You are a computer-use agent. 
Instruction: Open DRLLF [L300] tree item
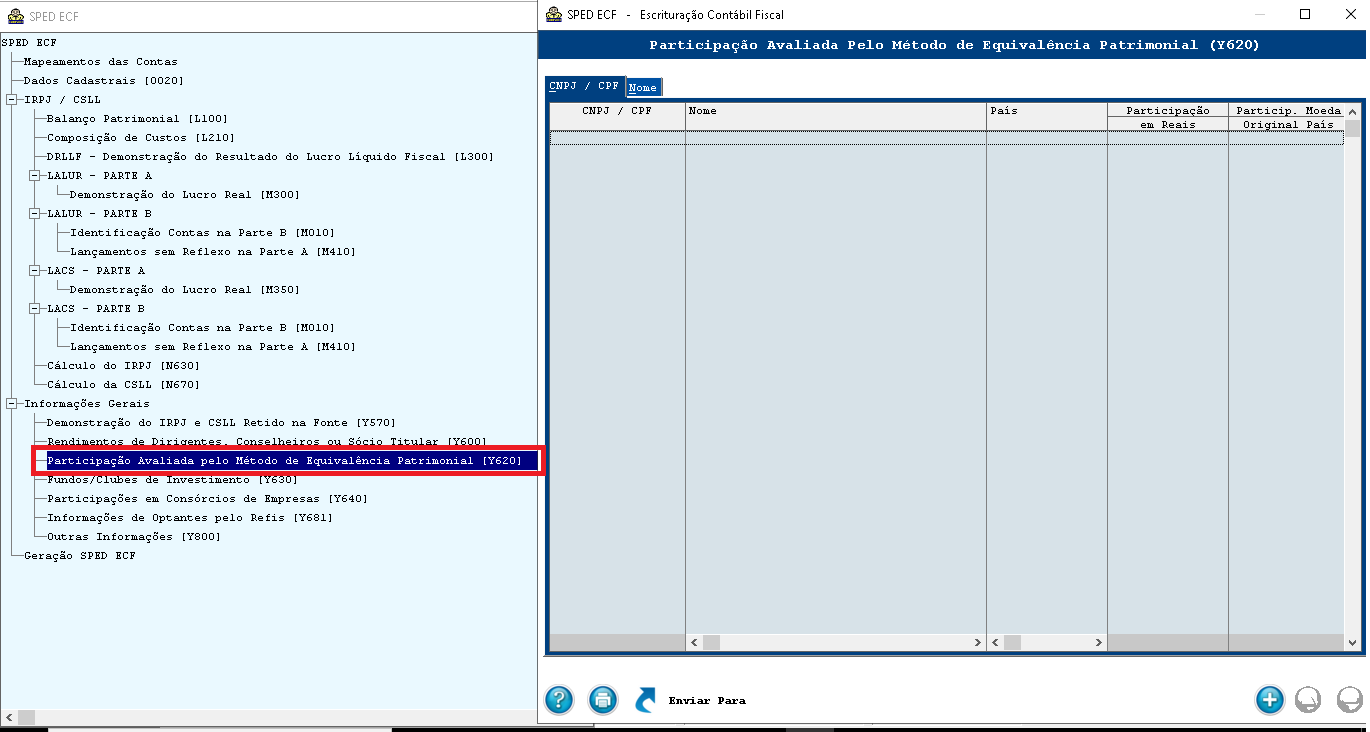(x=270, y=157)
